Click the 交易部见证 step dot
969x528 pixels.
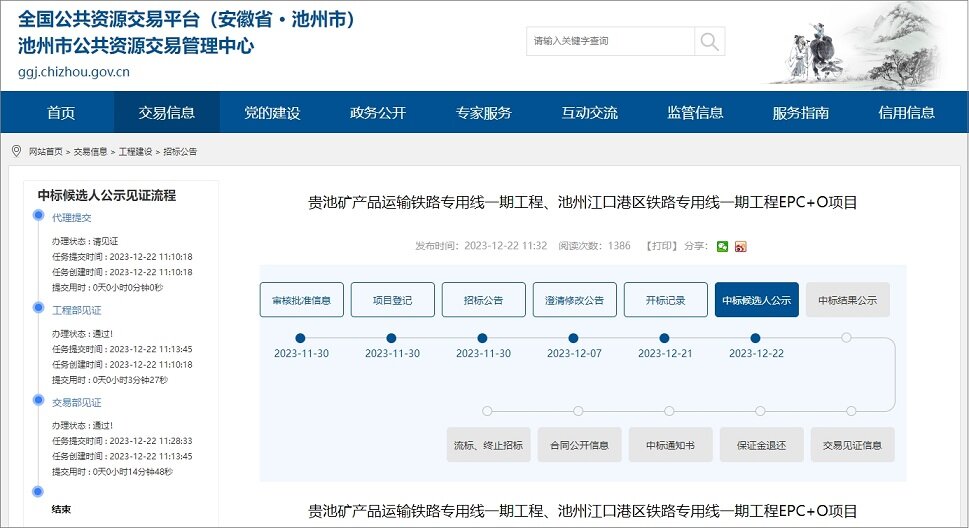coord(38,401)
